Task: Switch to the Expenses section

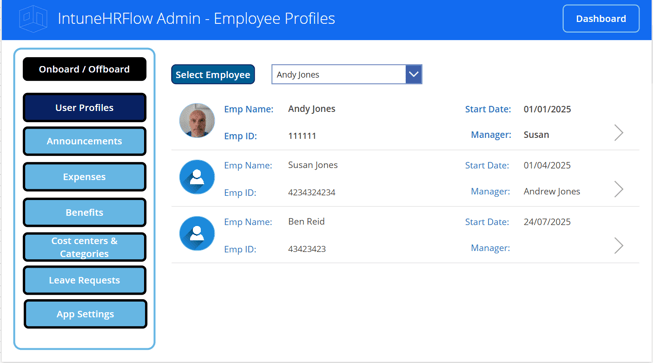Action: 85,177
